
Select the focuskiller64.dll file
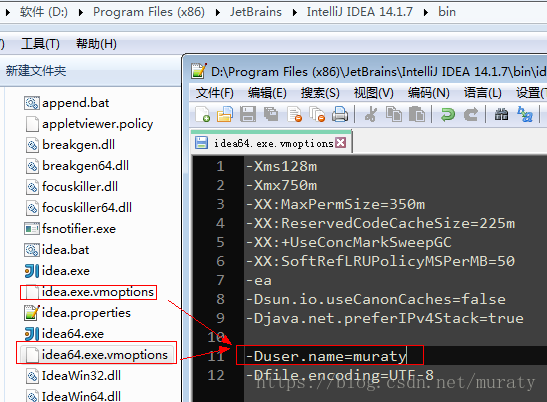point(78,208)
